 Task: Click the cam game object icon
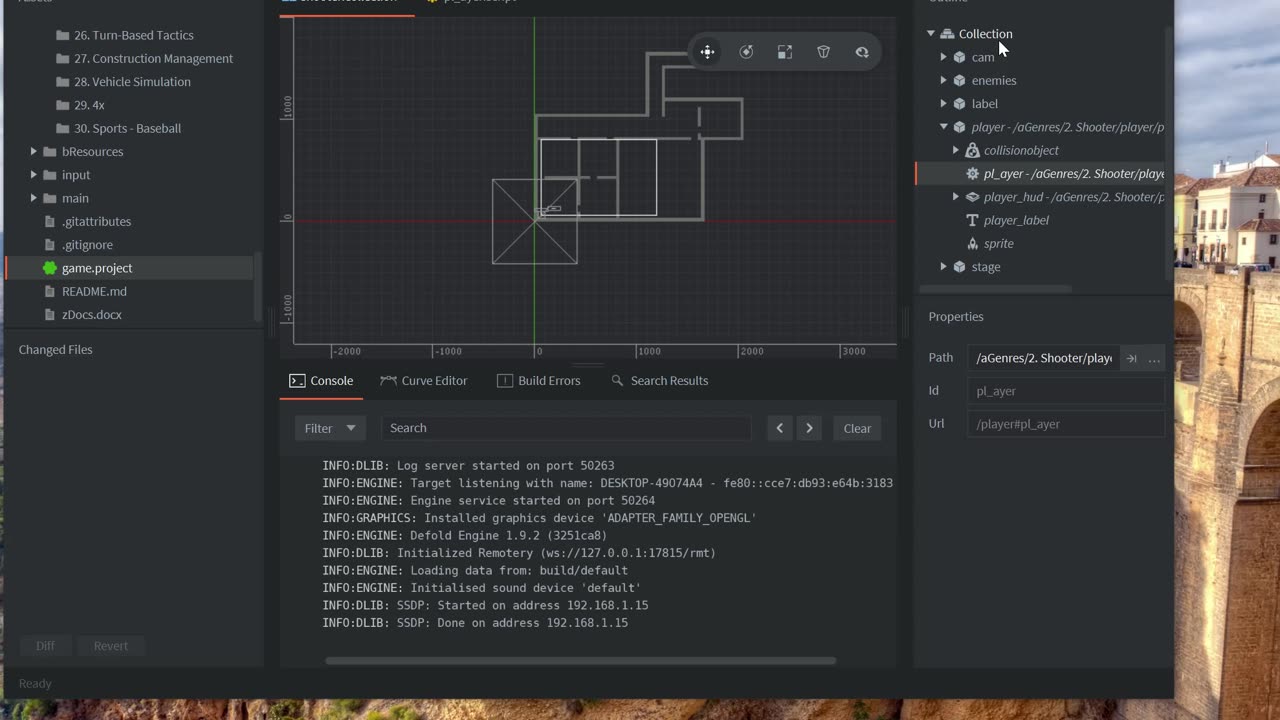click(x=959, y=57)
